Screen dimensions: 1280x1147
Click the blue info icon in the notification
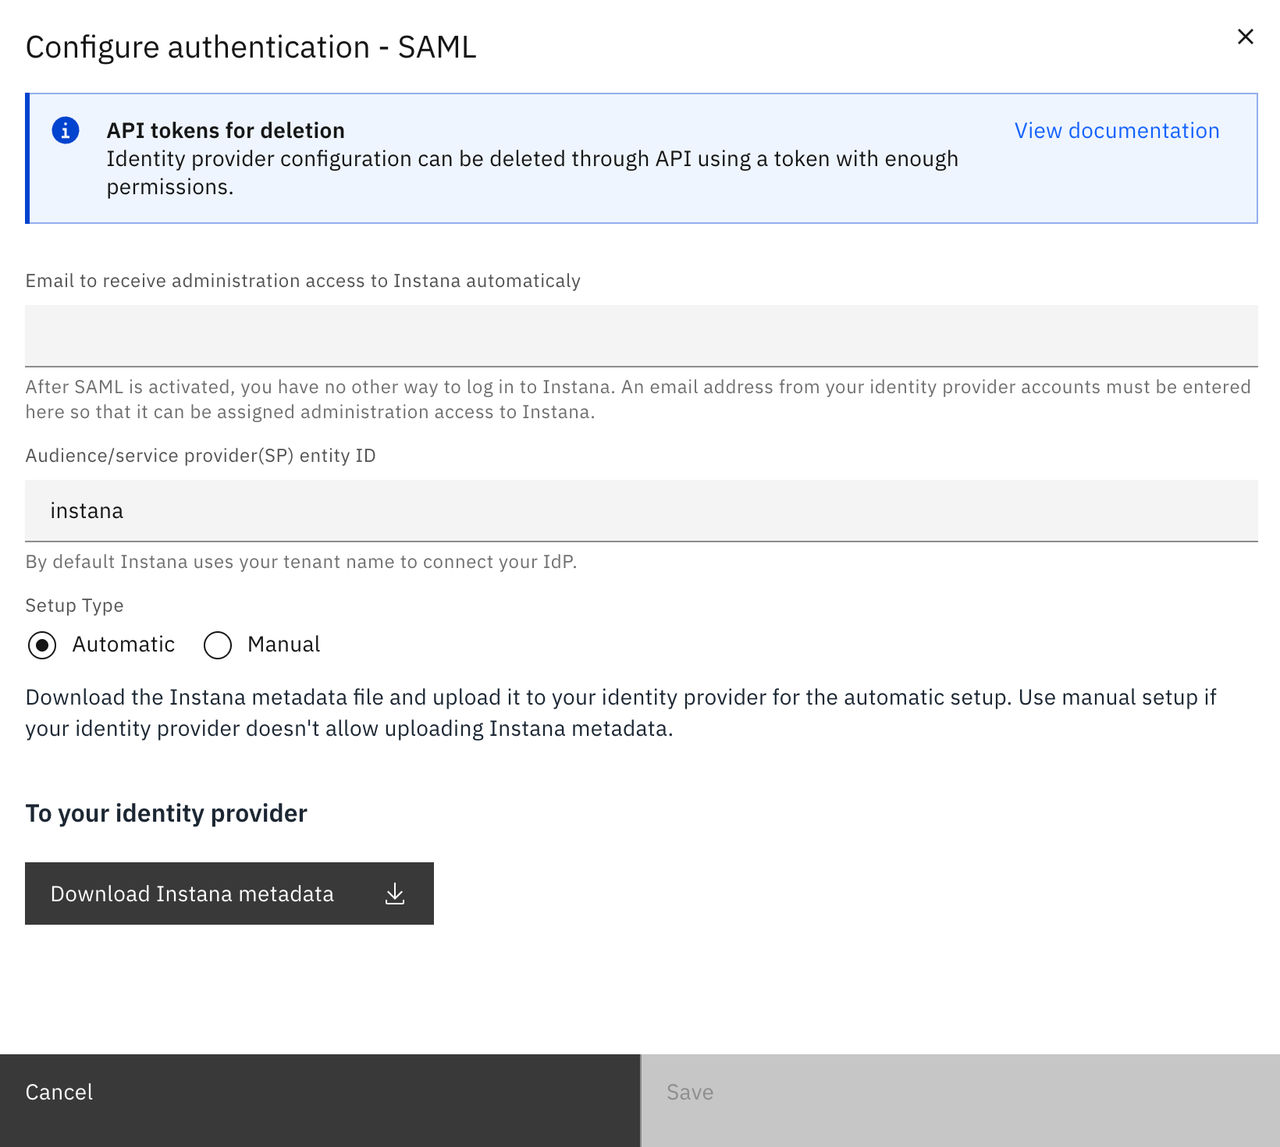click(x=66, y=130)
